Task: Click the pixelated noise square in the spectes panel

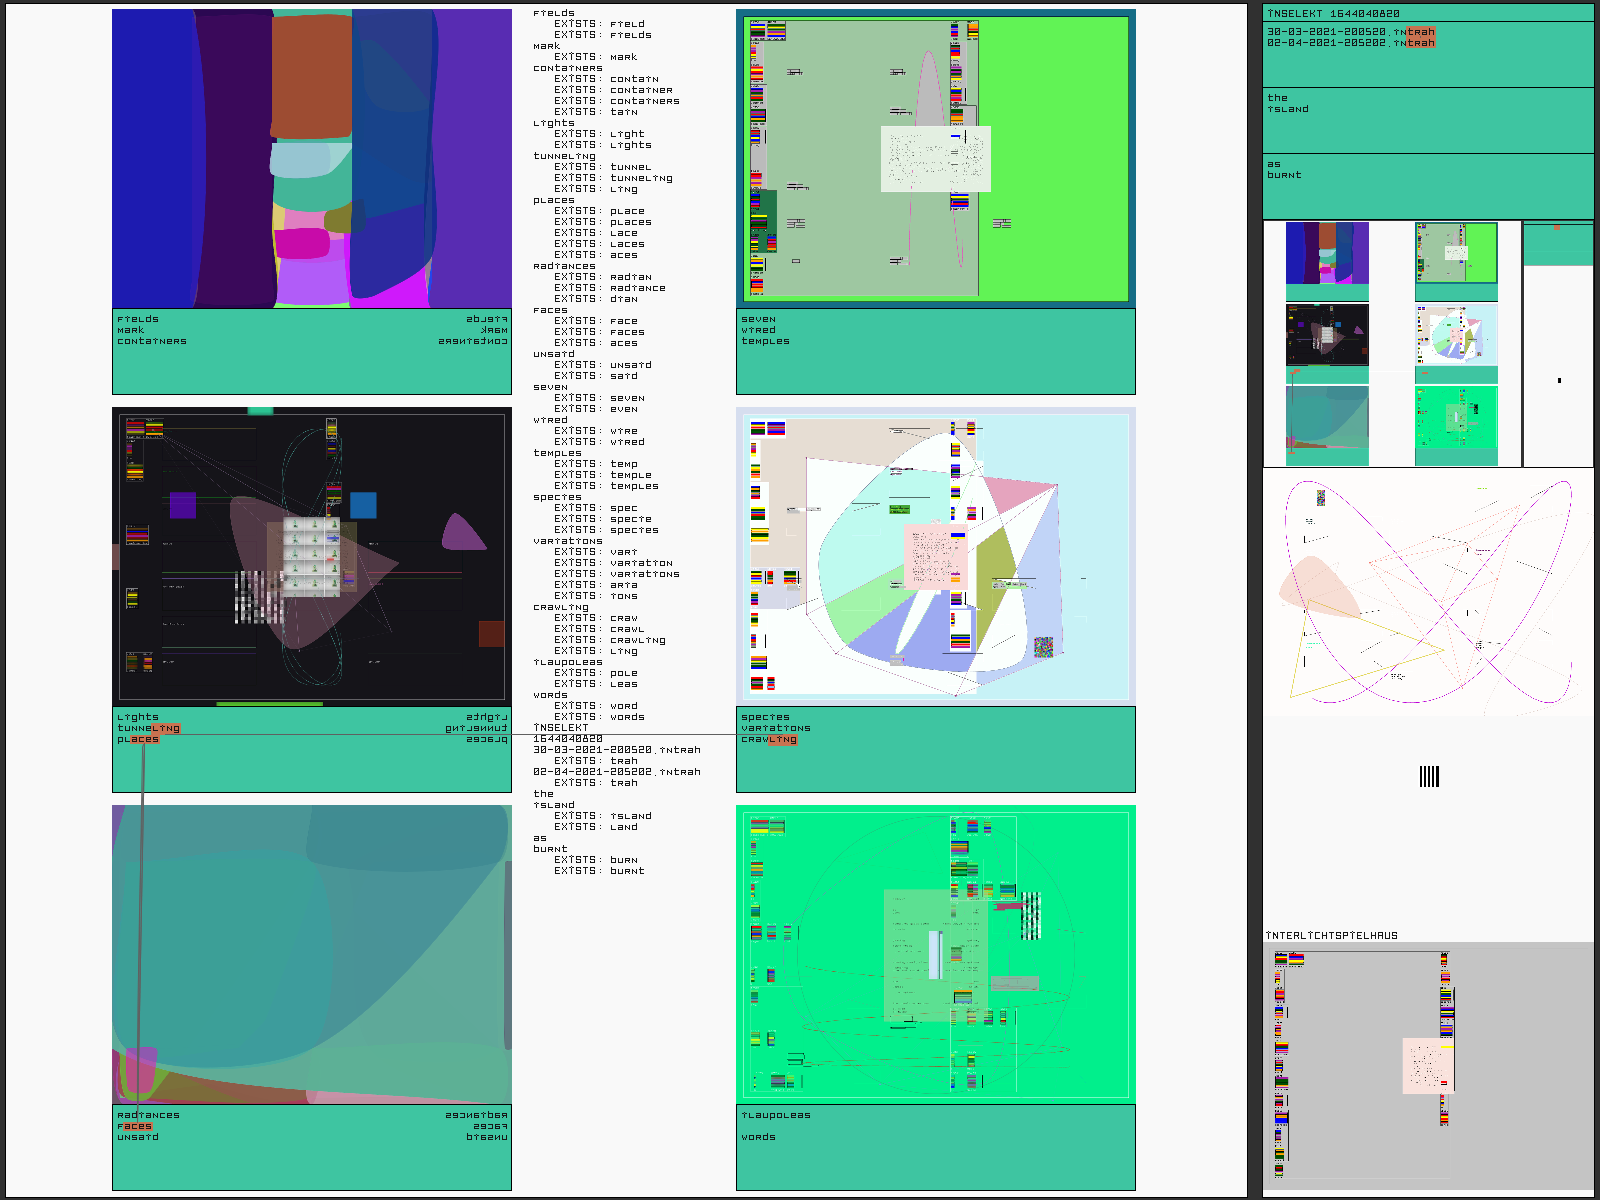Action: pyautogui.click(x=1043, y=647)
